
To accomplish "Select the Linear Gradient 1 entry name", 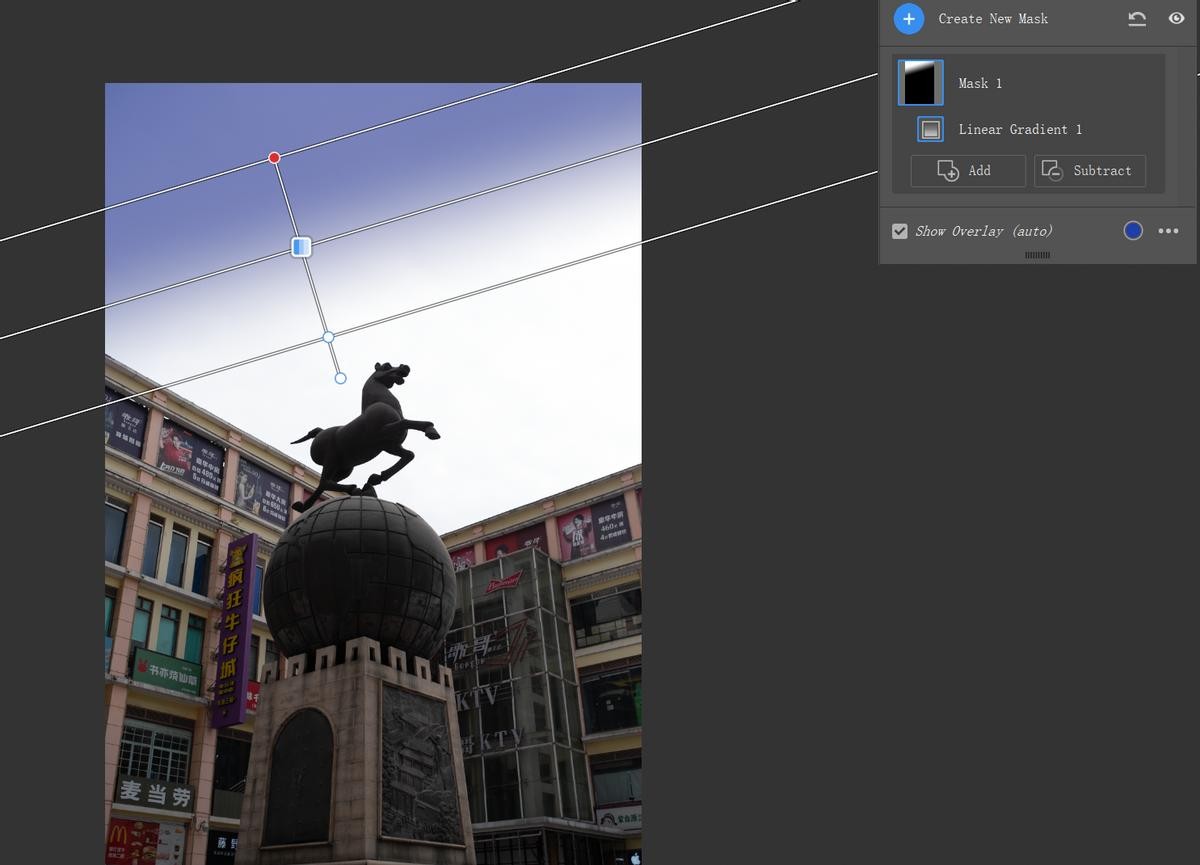I will coord(1020,130).
